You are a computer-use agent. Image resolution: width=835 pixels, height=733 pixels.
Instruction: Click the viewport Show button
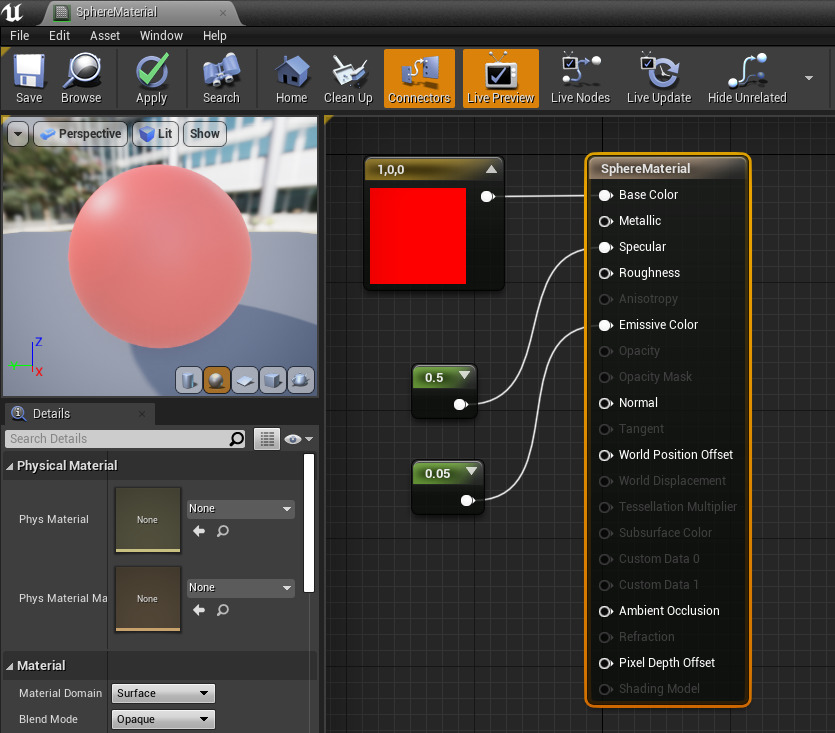pyautogui.click(x=204, y=134)
